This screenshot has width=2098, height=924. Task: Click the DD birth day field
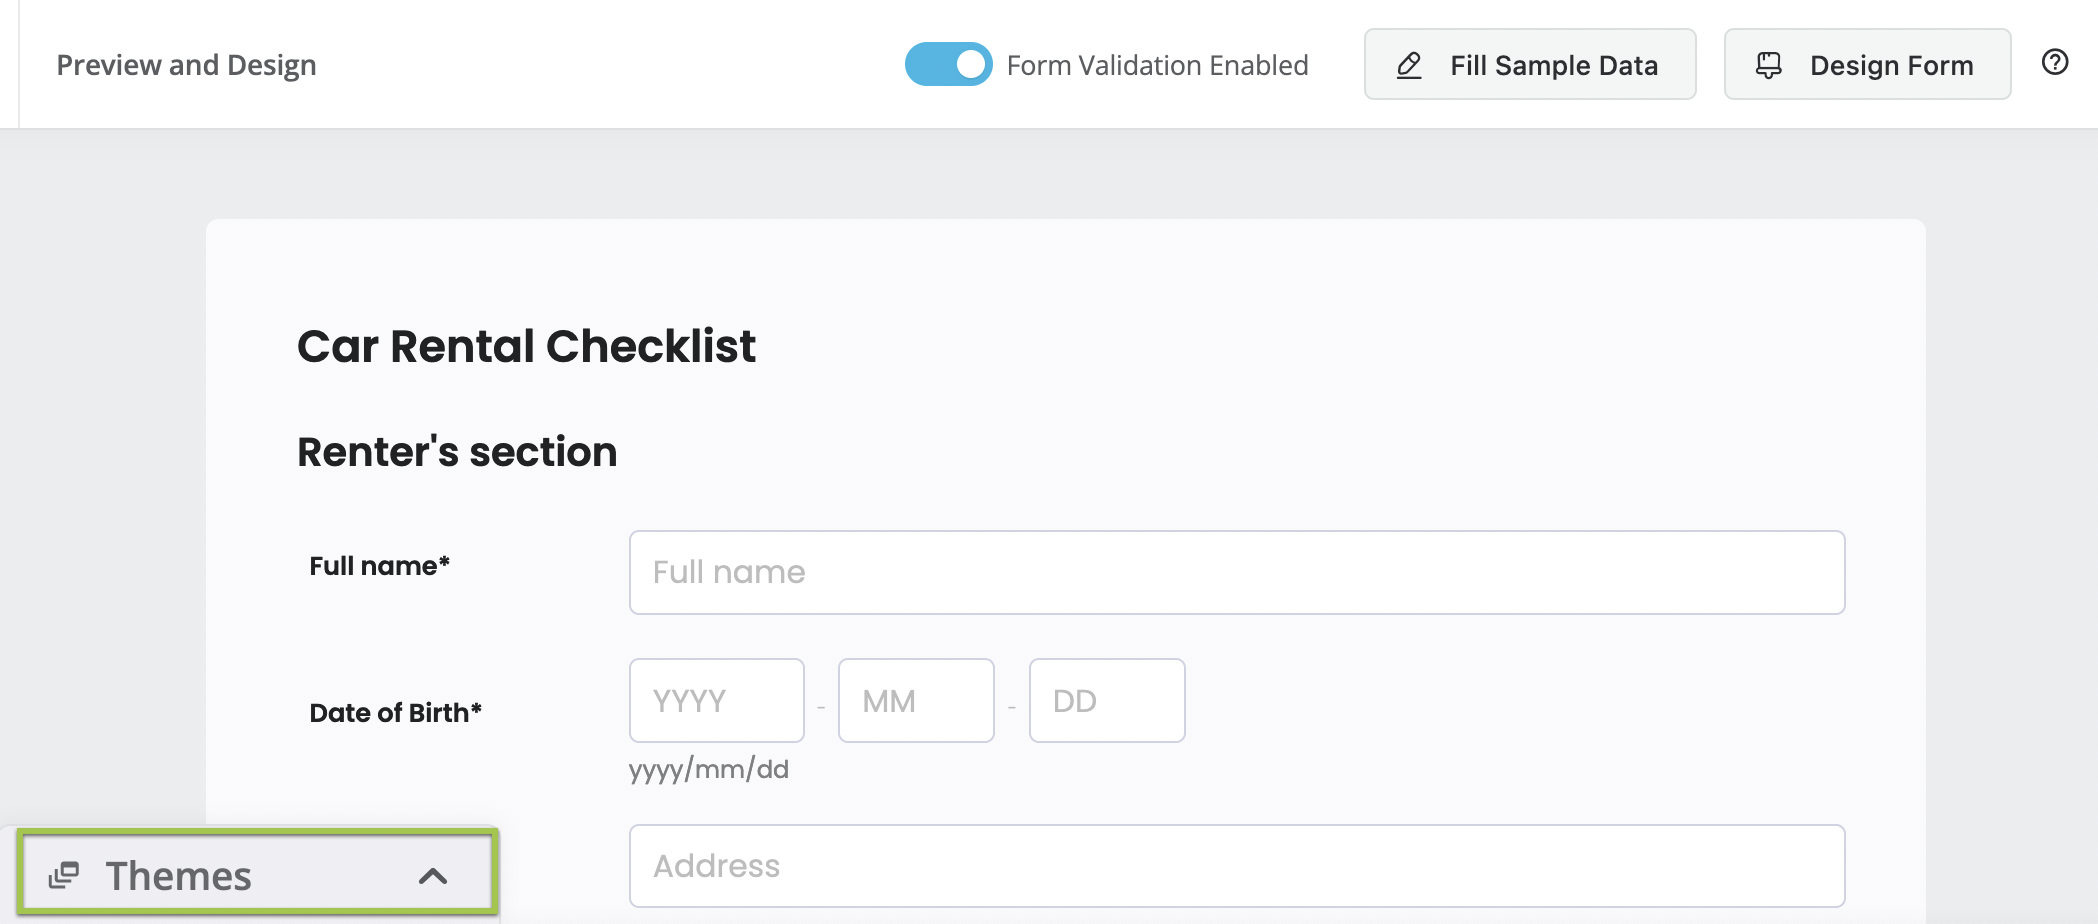pyautogui.click(x=1106, y=701)
